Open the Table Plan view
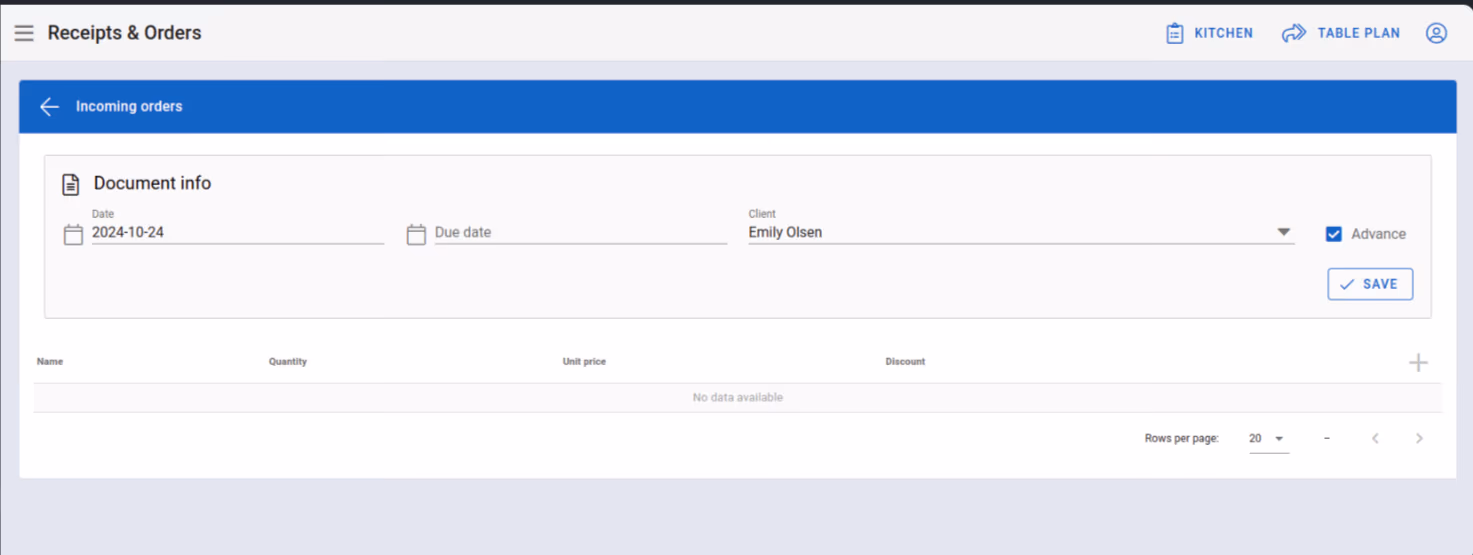1473x555 pixels. pyautogui.click(x=1341, y=33)
